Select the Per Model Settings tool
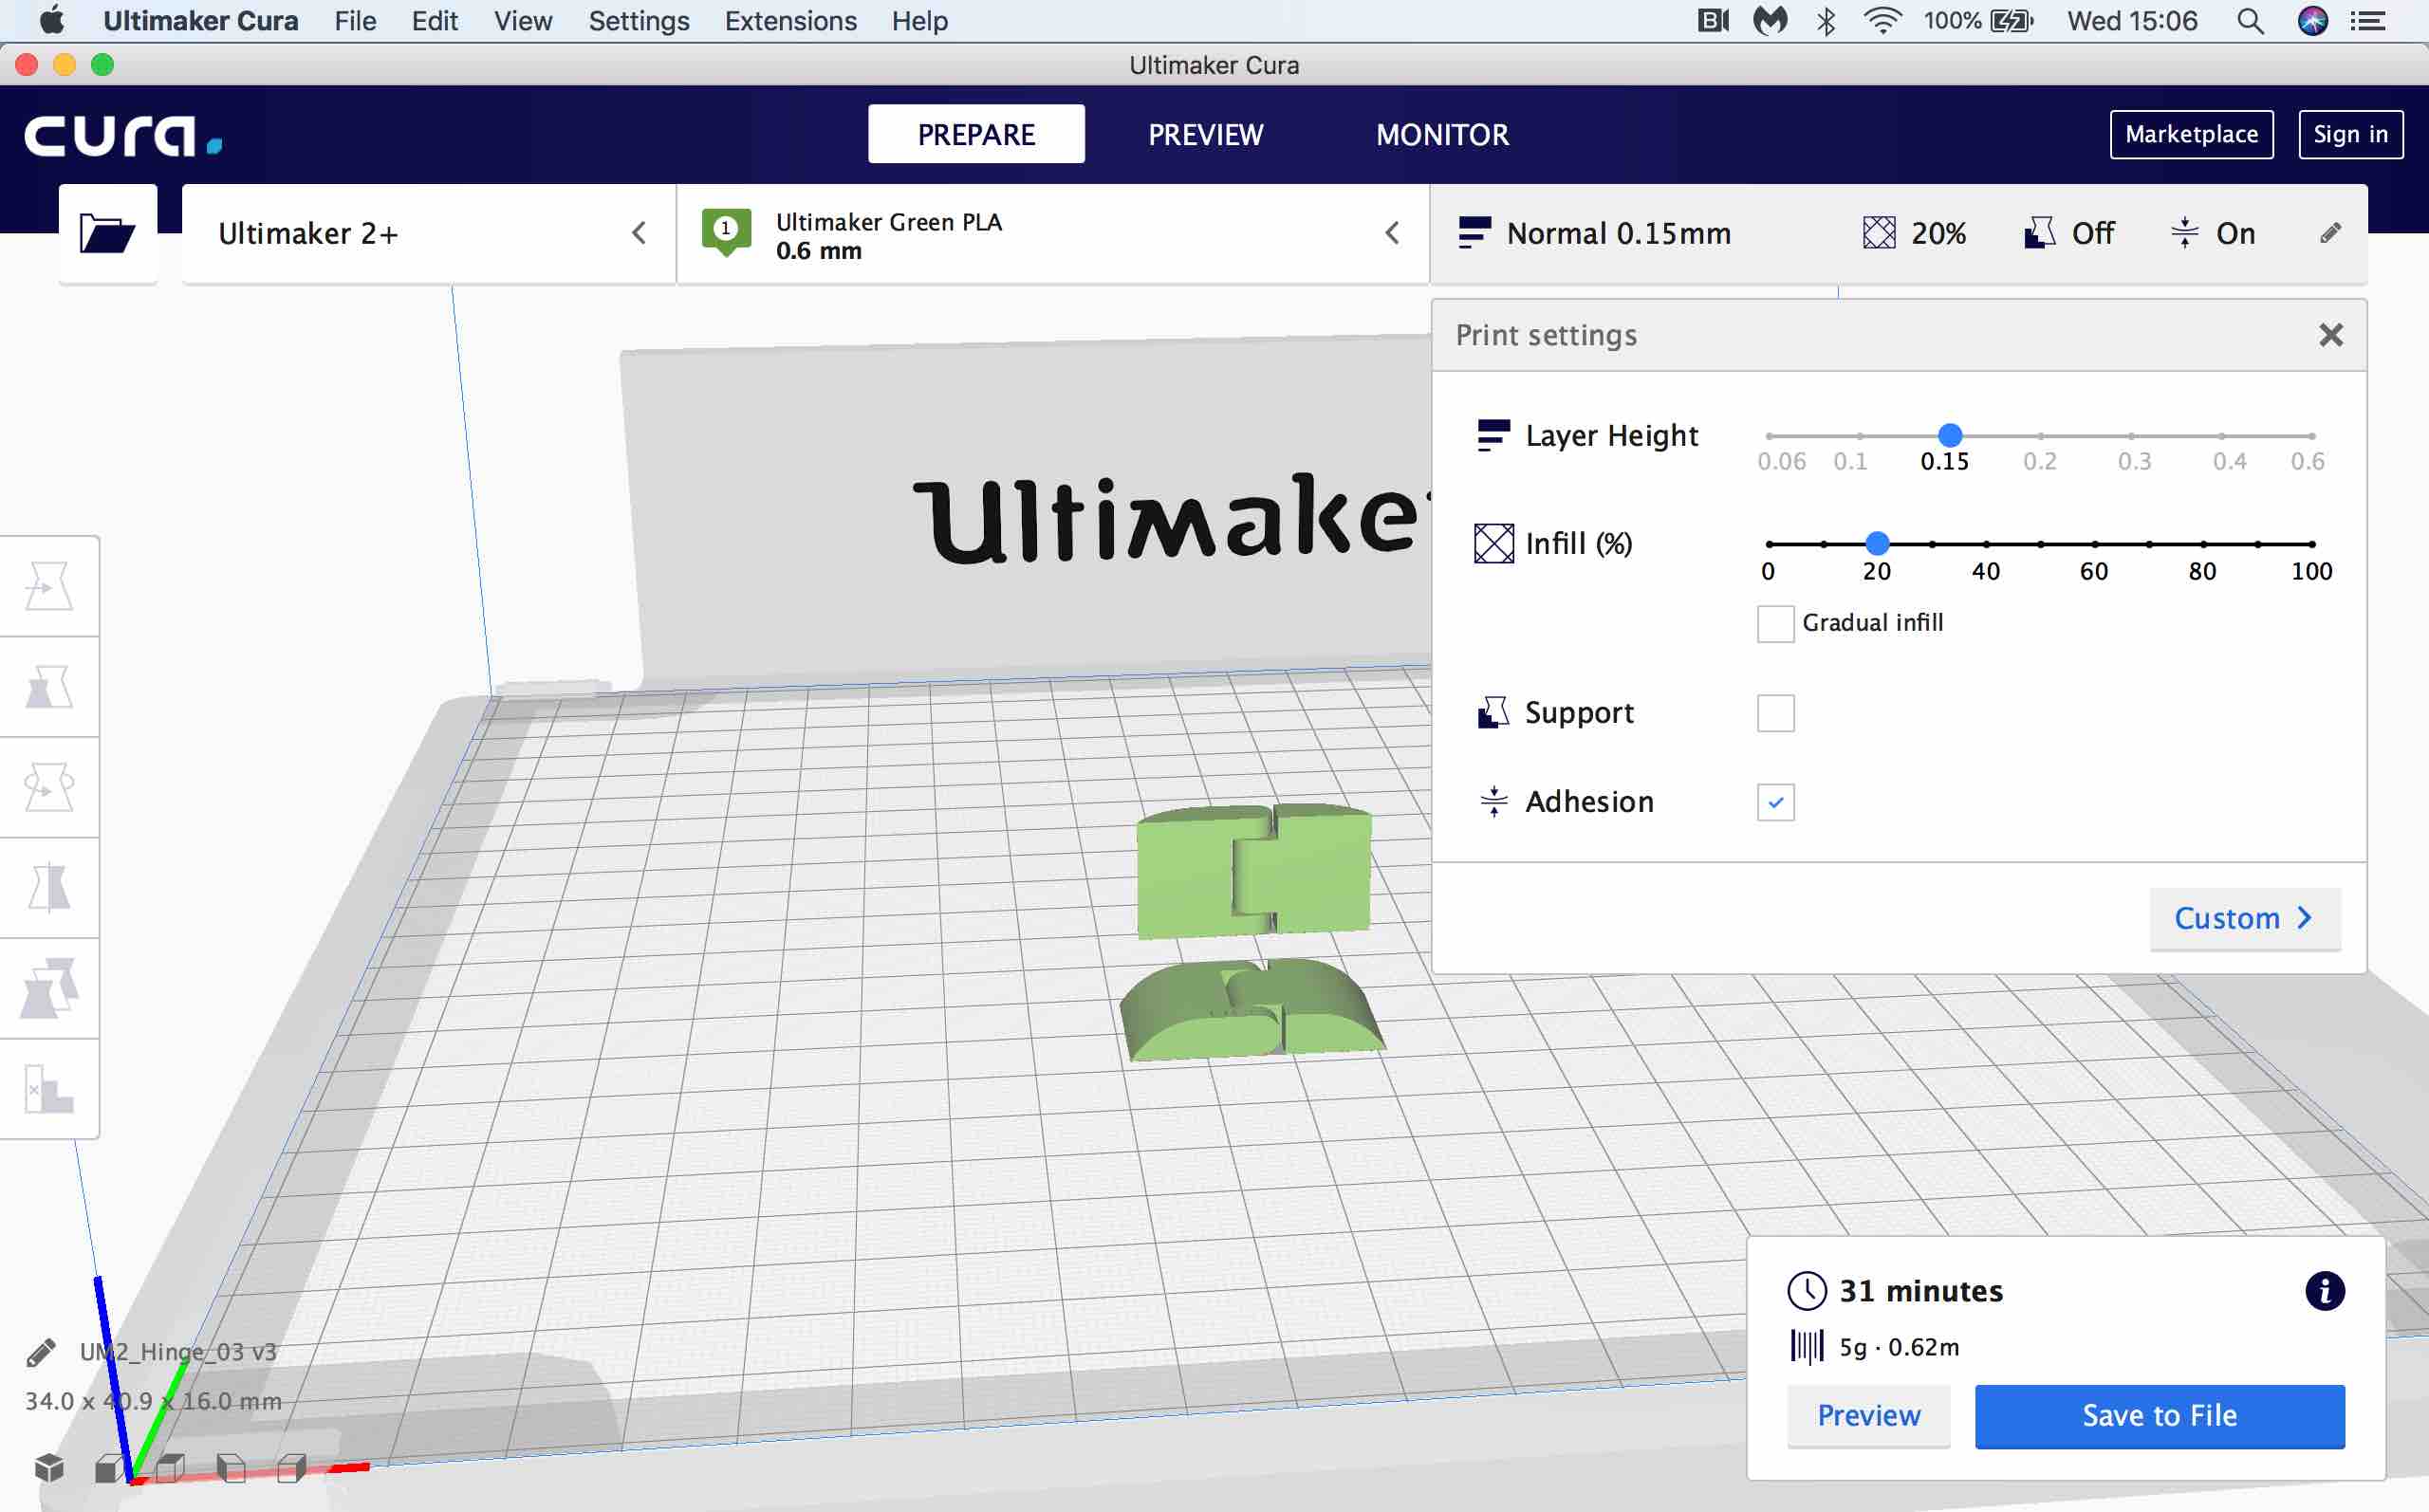The image size is (2429, 1512). (x=49, y=988)
